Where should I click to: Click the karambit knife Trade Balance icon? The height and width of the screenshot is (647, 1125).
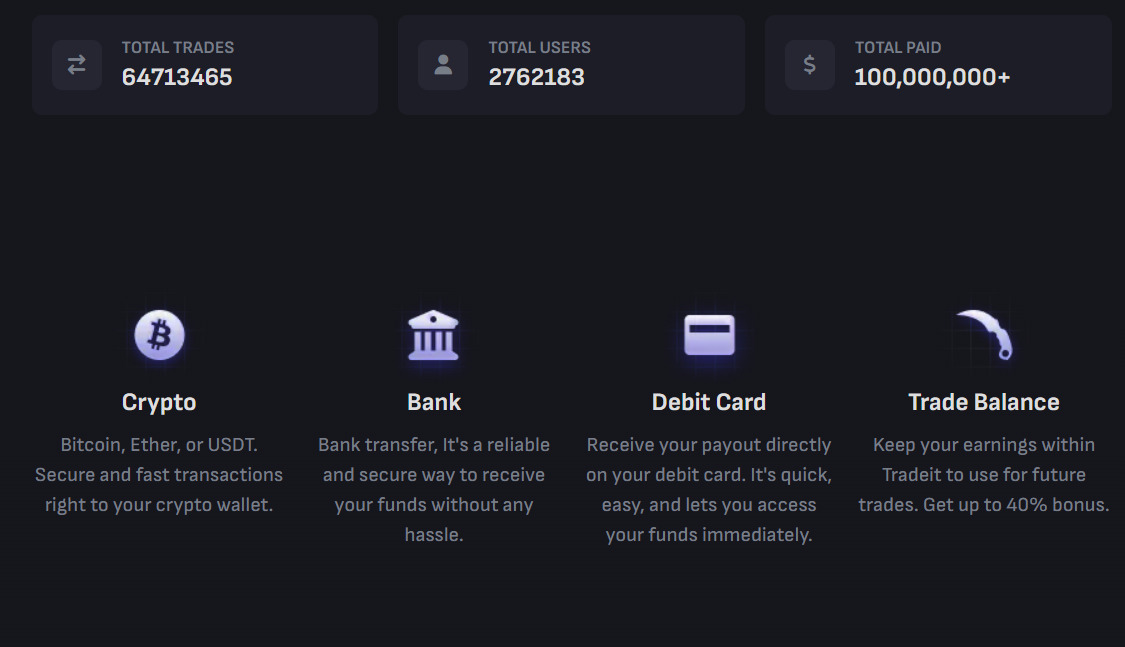click(x=985, y=334)
